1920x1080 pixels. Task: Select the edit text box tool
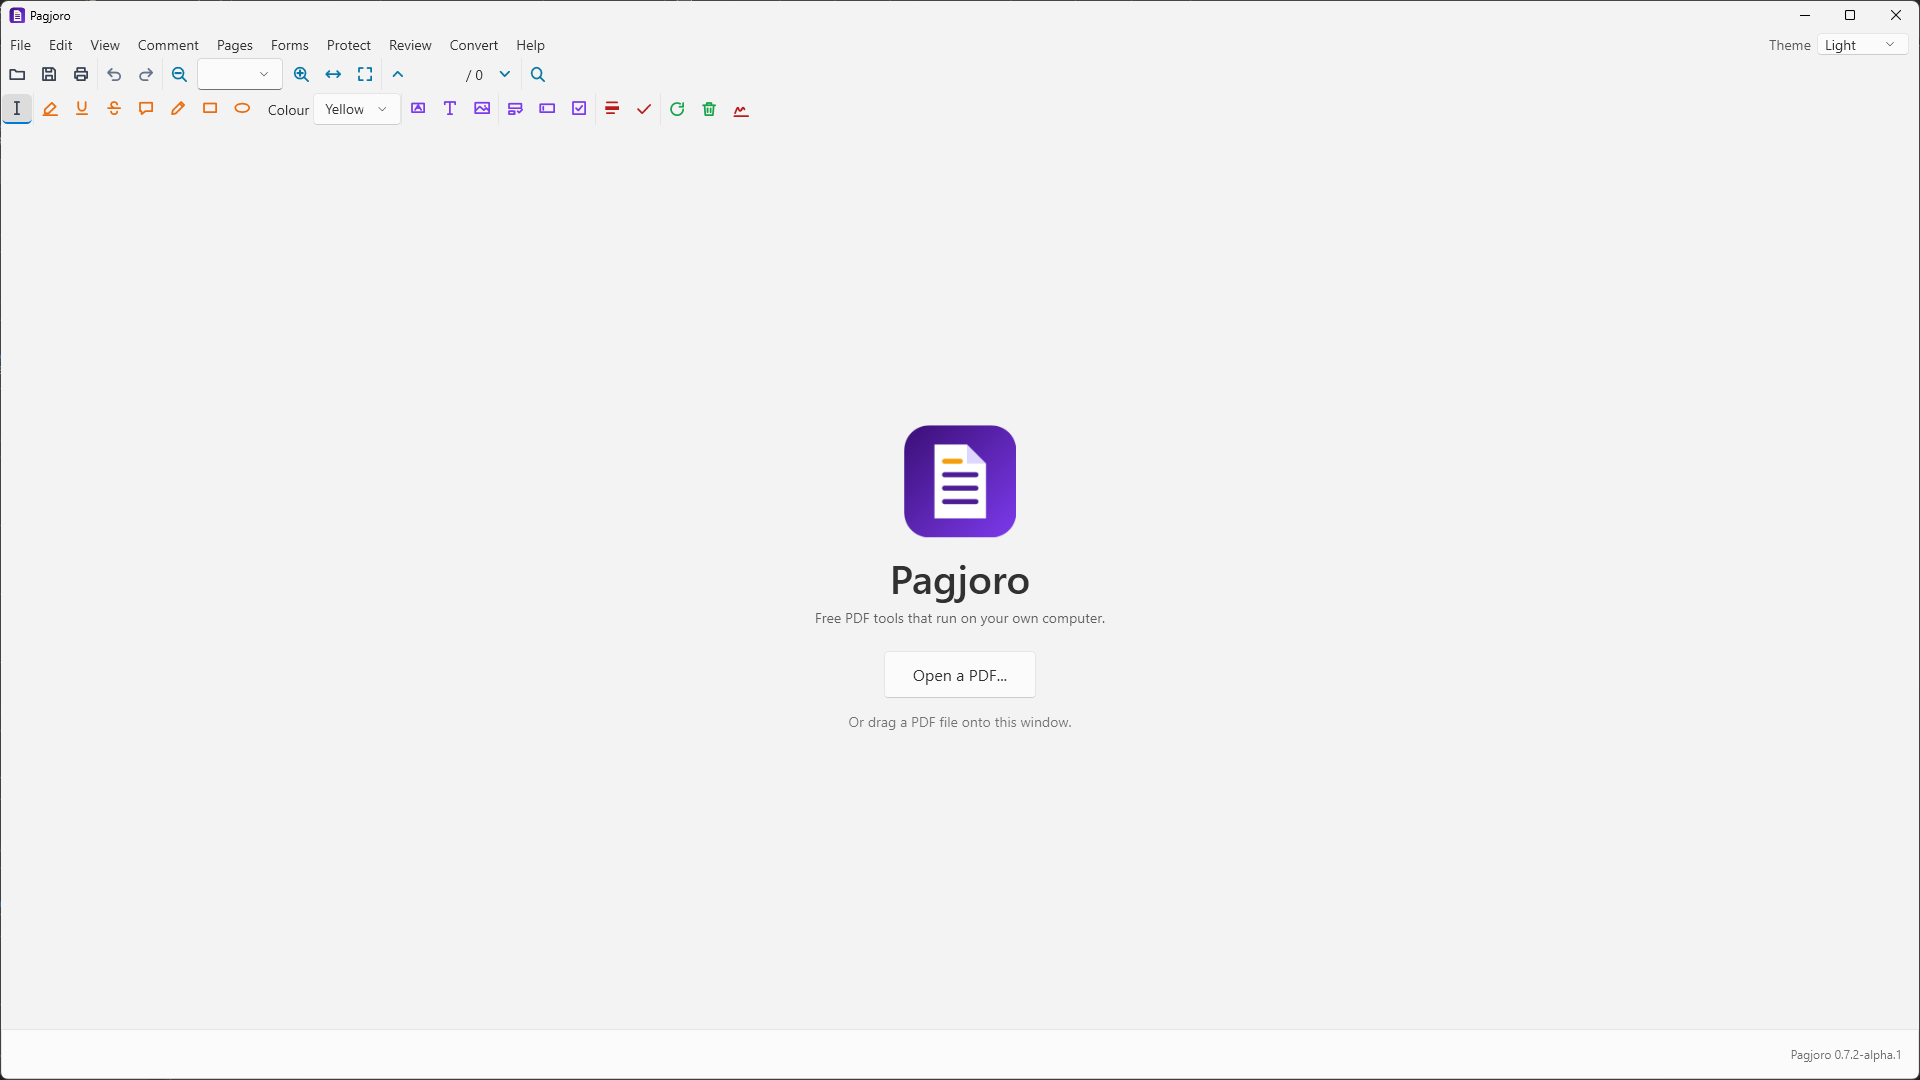pos(418,109)
